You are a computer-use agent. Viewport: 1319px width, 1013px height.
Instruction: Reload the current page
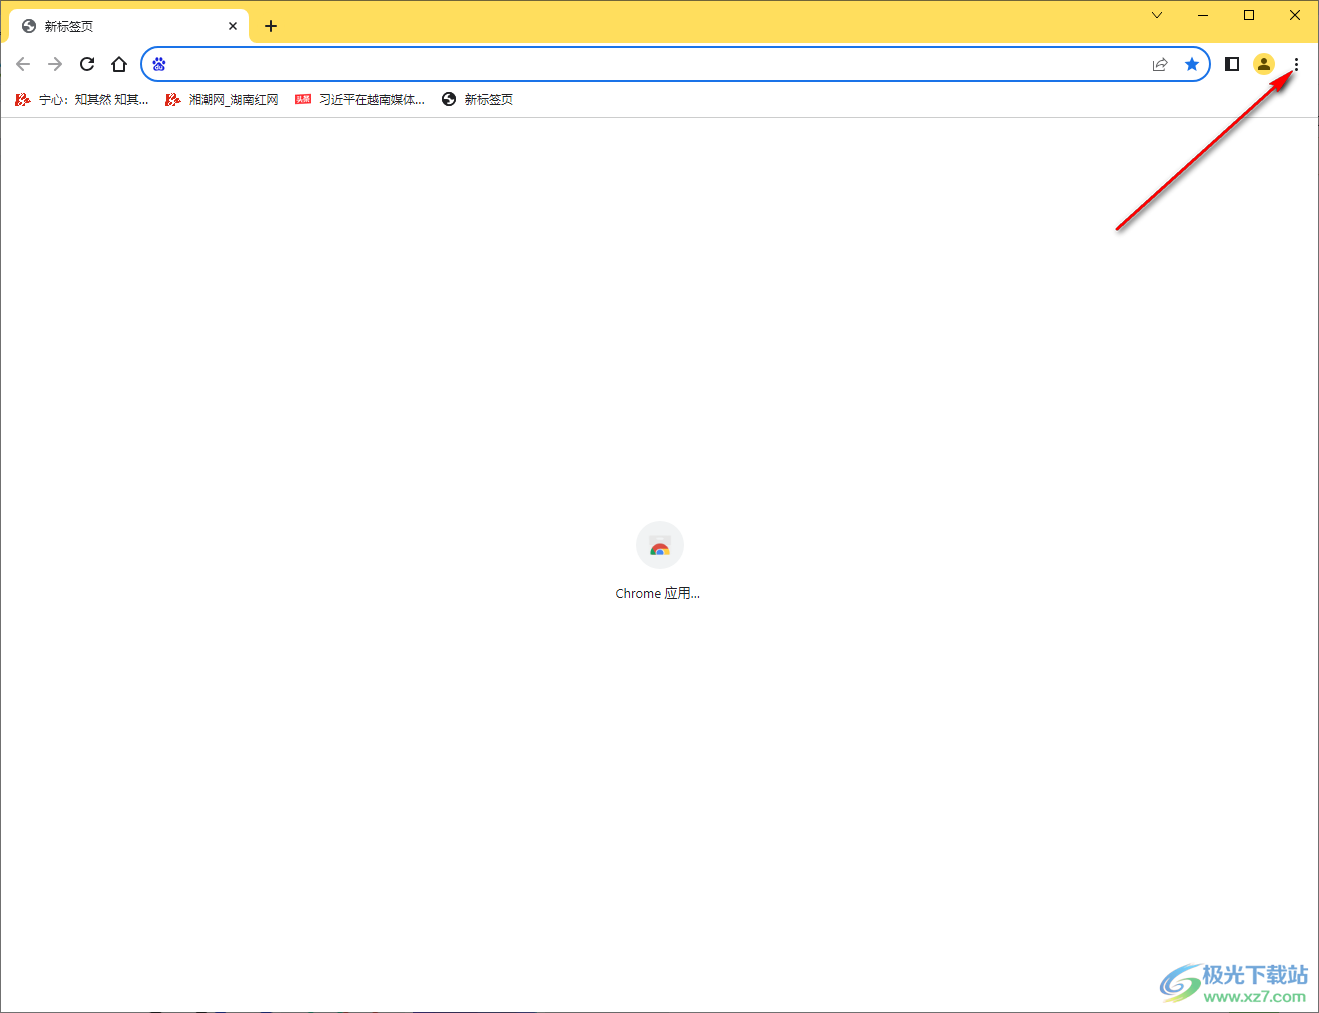[87, 64]
